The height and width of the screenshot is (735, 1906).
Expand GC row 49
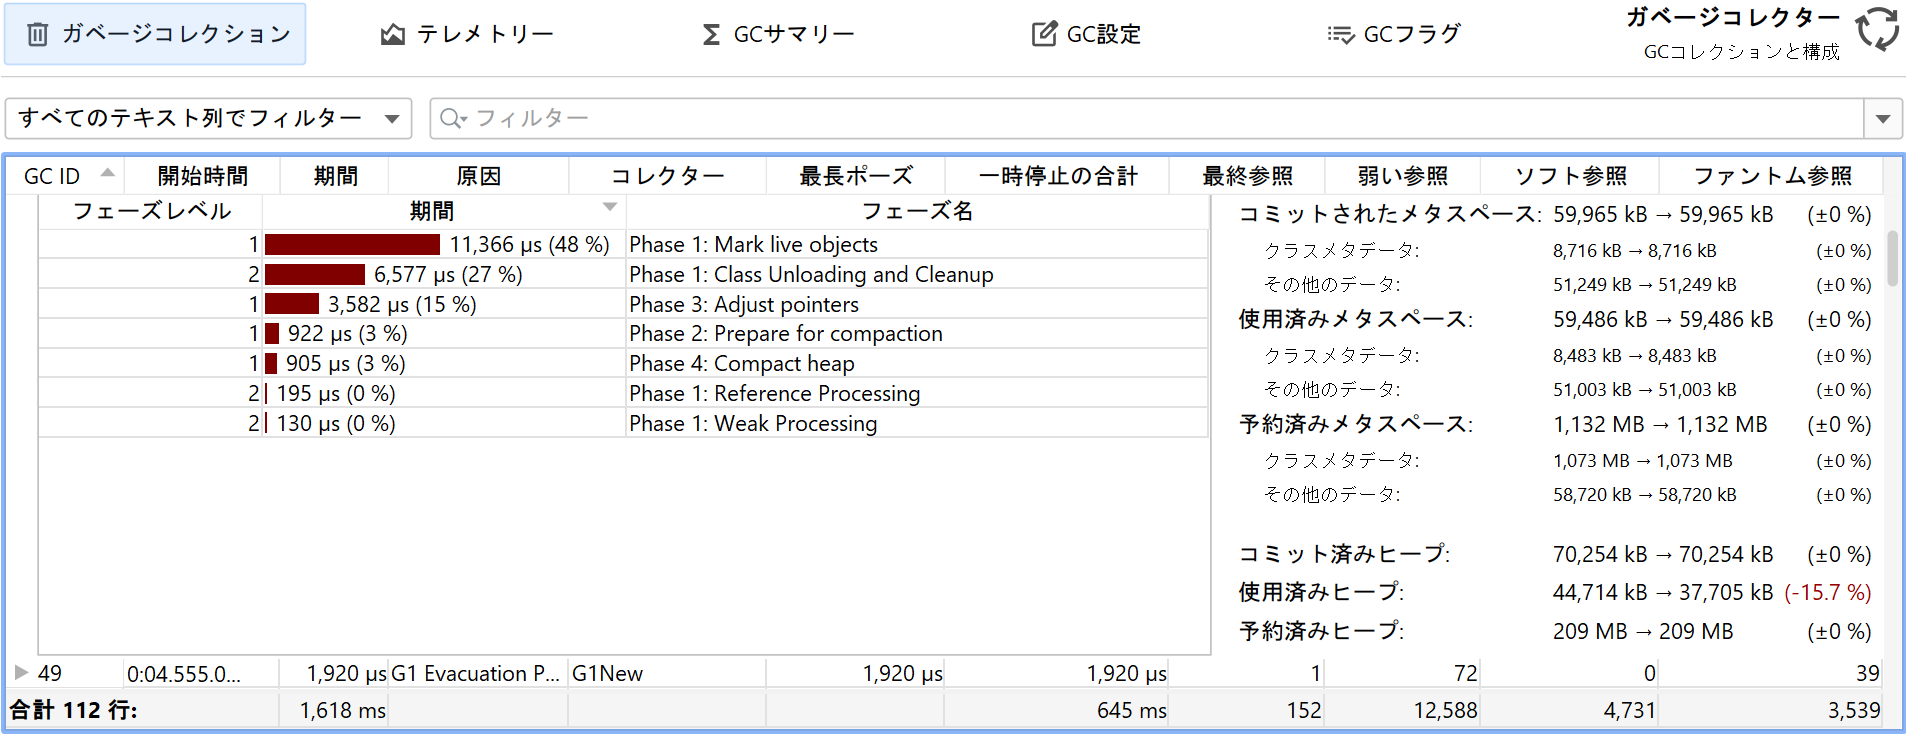[21, 673]
